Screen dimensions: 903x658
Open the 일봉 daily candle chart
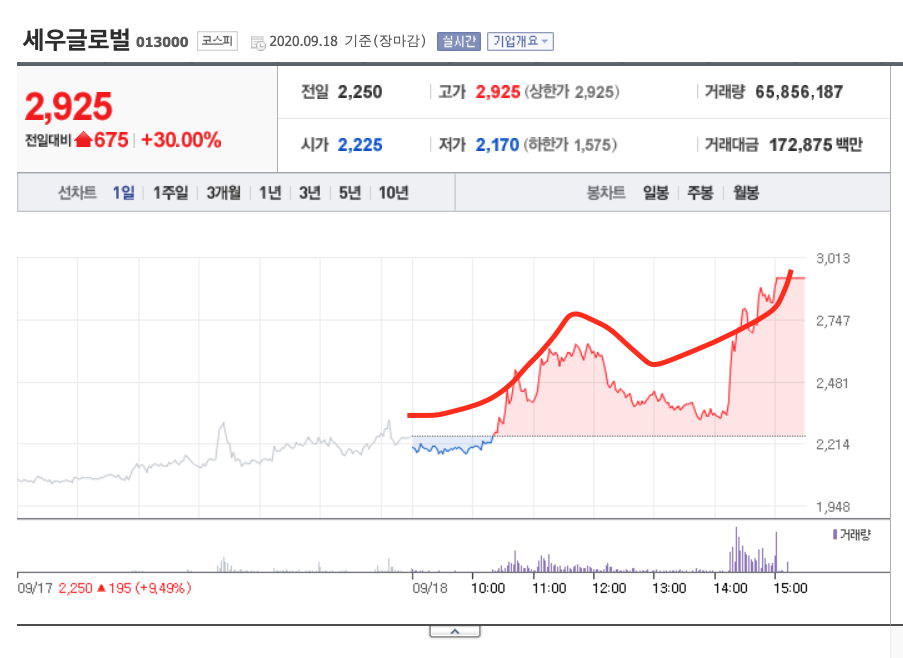[x=656, y=193]
